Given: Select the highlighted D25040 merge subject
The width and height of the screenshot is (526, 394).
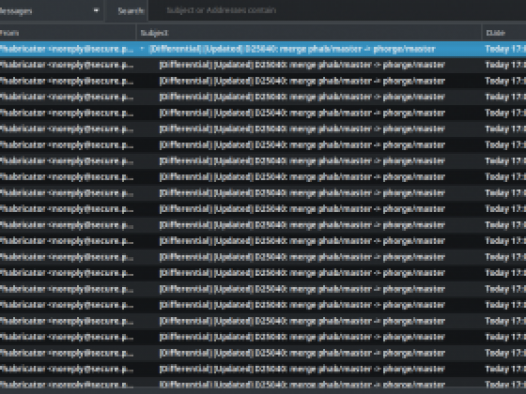Looking at the screenshot, I should 293,49.
